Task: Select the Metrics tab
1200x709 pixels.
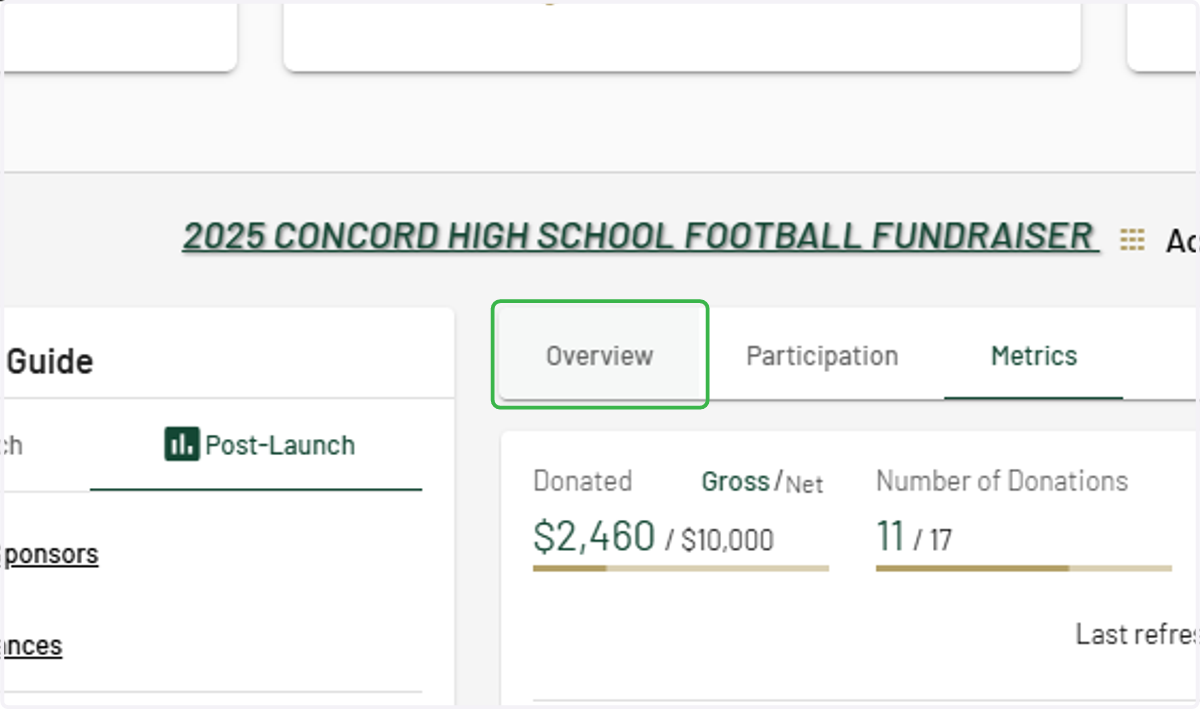Action: click(x=1034, y=355)
